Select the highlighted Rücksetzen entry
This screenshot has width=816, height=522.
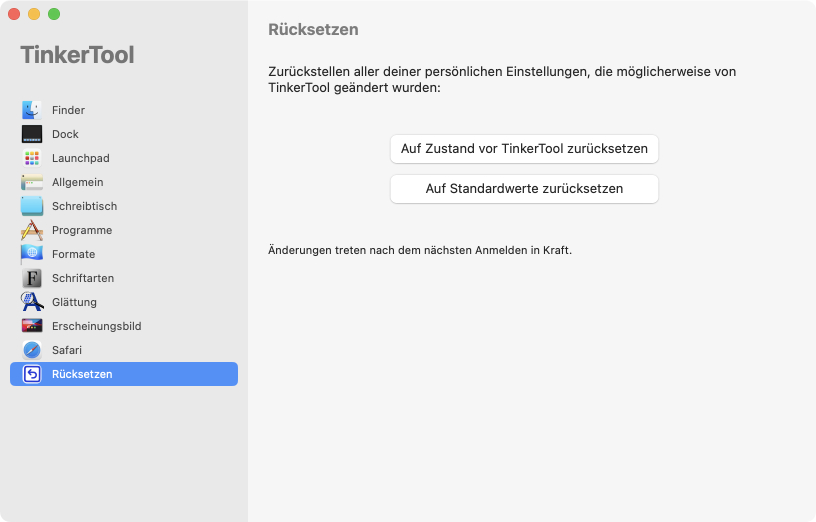(124, 374)
